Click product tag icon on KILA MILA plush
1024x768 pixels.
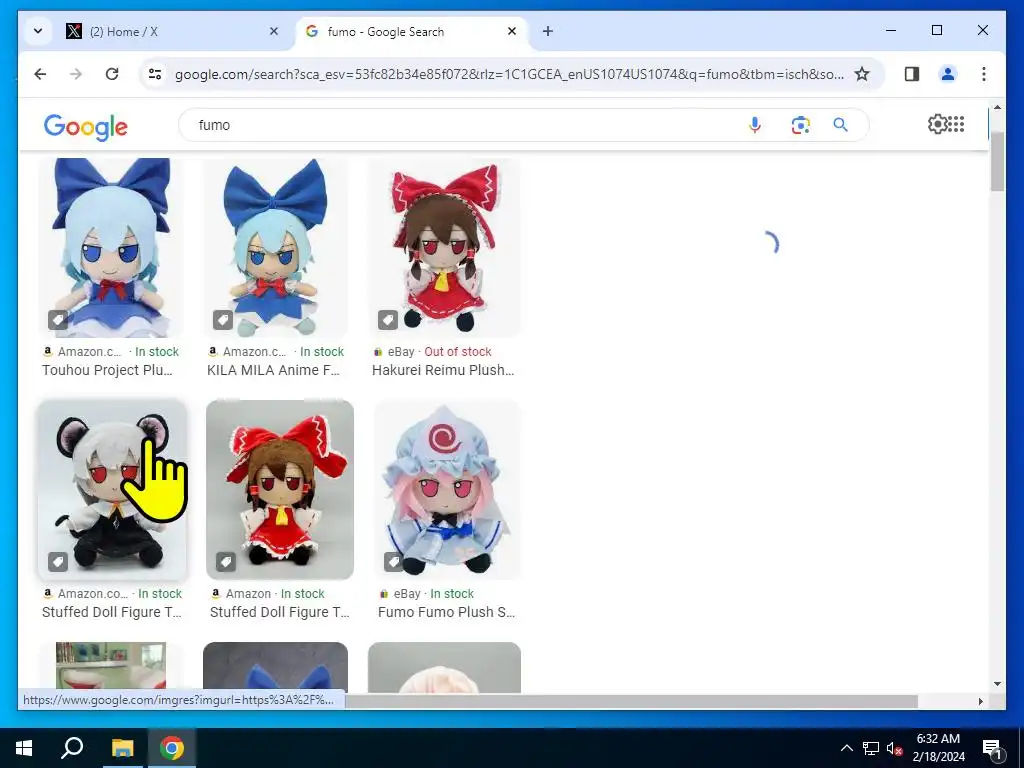pos(223,320)
